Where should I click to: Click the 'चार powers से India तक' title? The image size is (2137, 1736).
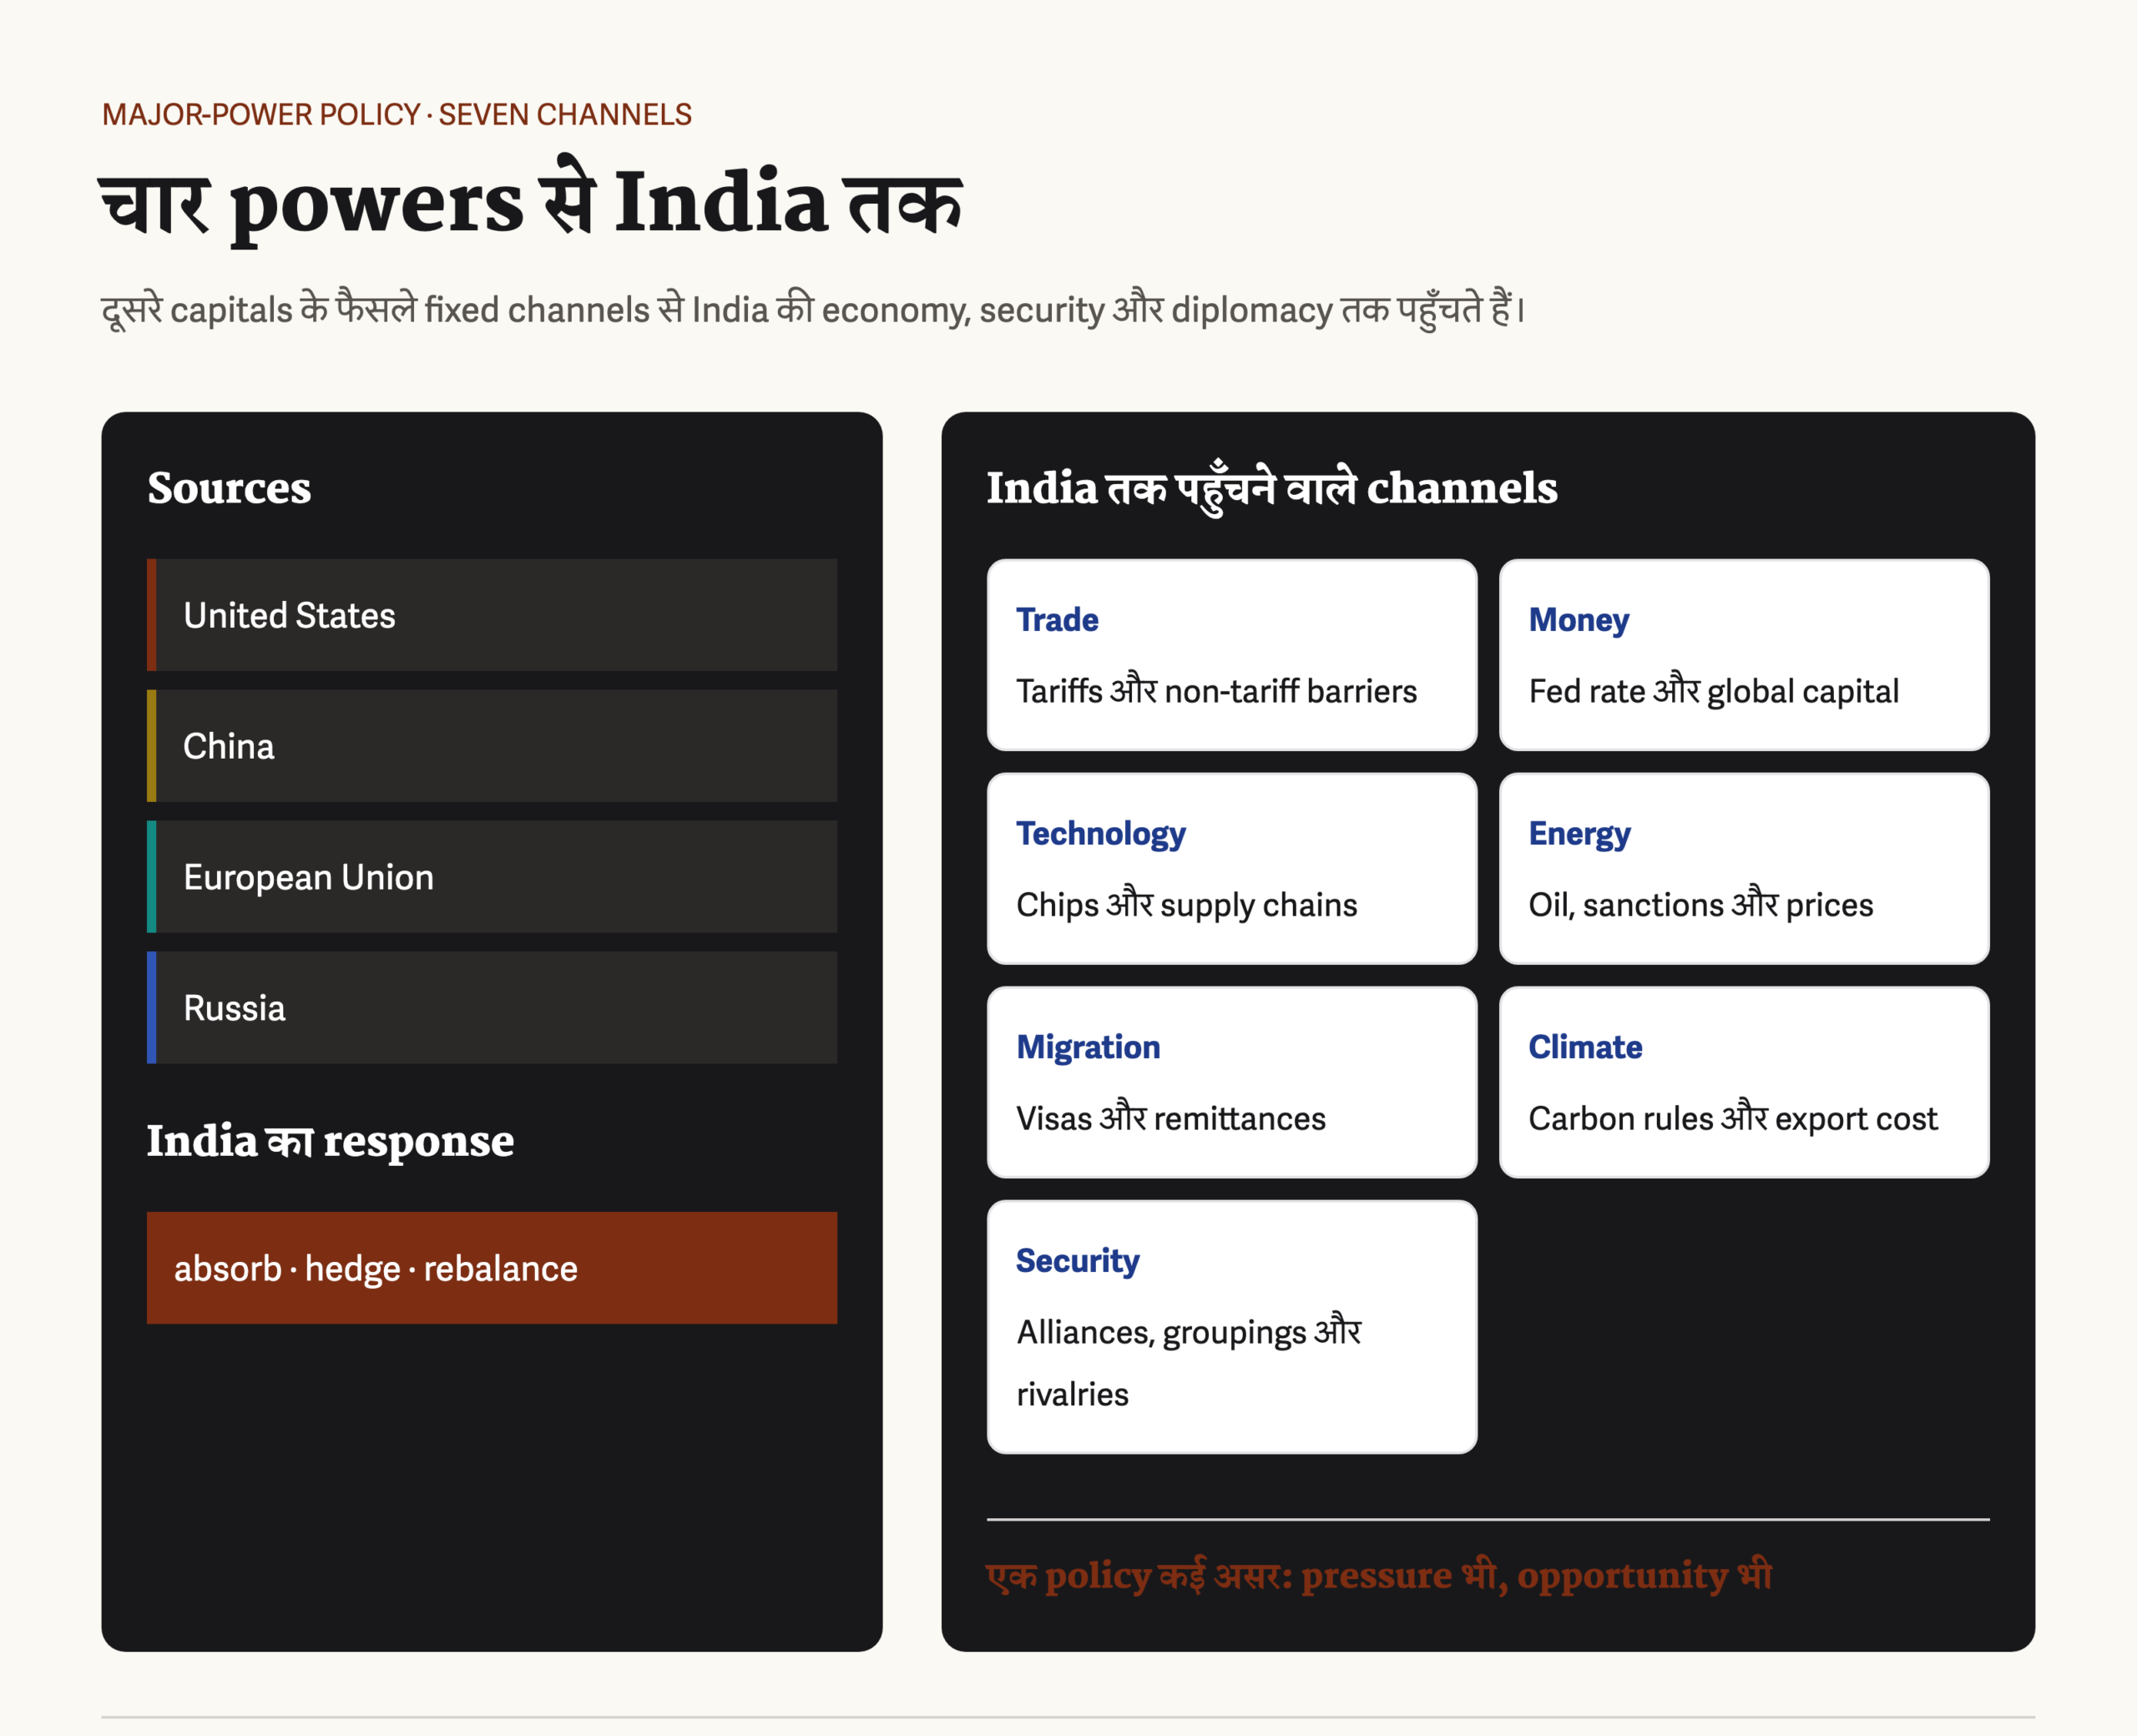pyautogui.click(x=531, y=201)
